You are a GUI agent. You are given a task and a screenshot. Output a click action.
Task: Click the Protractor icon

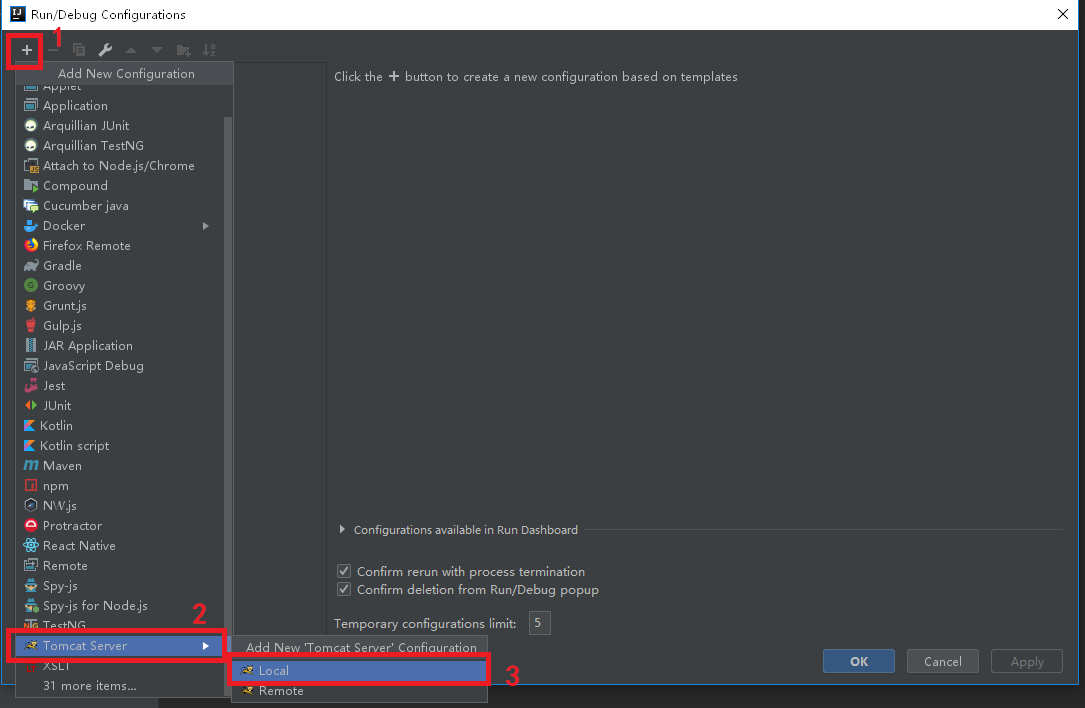(30, 525)
